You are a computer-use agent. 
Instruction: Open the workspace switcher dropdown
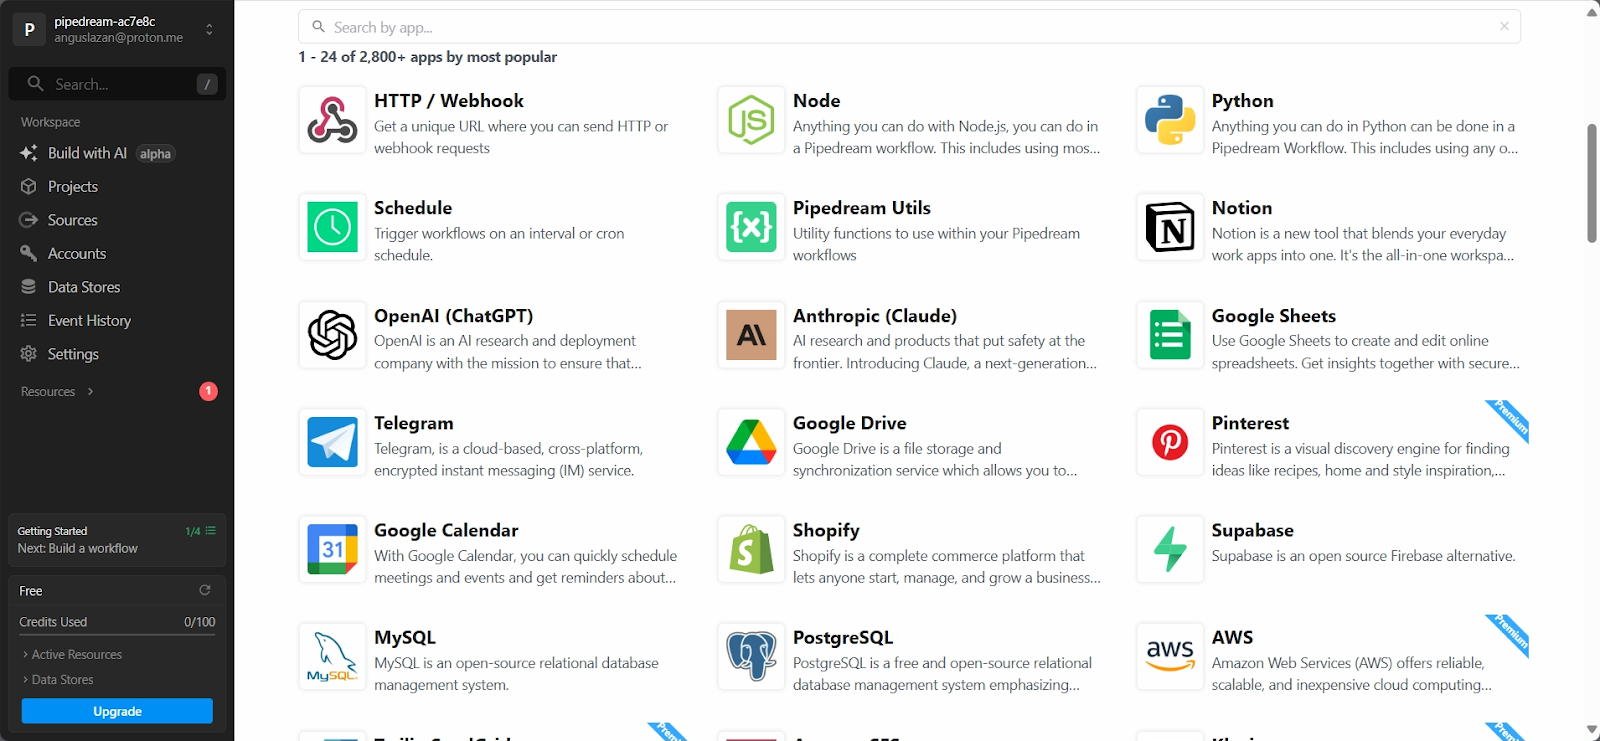209,29
